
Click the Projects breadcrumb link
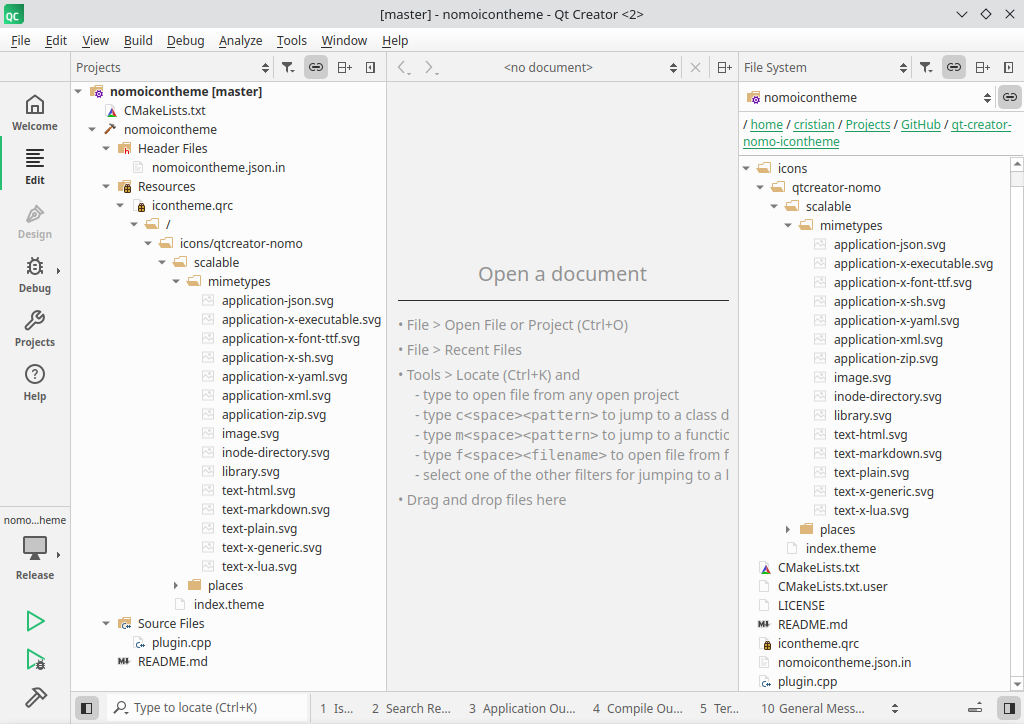(x=867, y=124)
